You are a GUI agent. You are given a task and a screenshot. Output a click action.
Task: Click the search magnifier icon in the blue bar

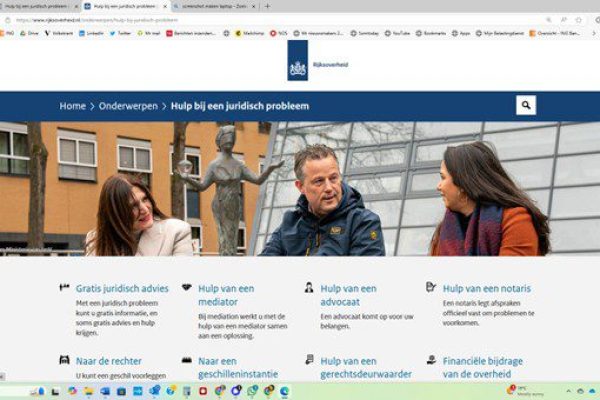coord(525,105)
